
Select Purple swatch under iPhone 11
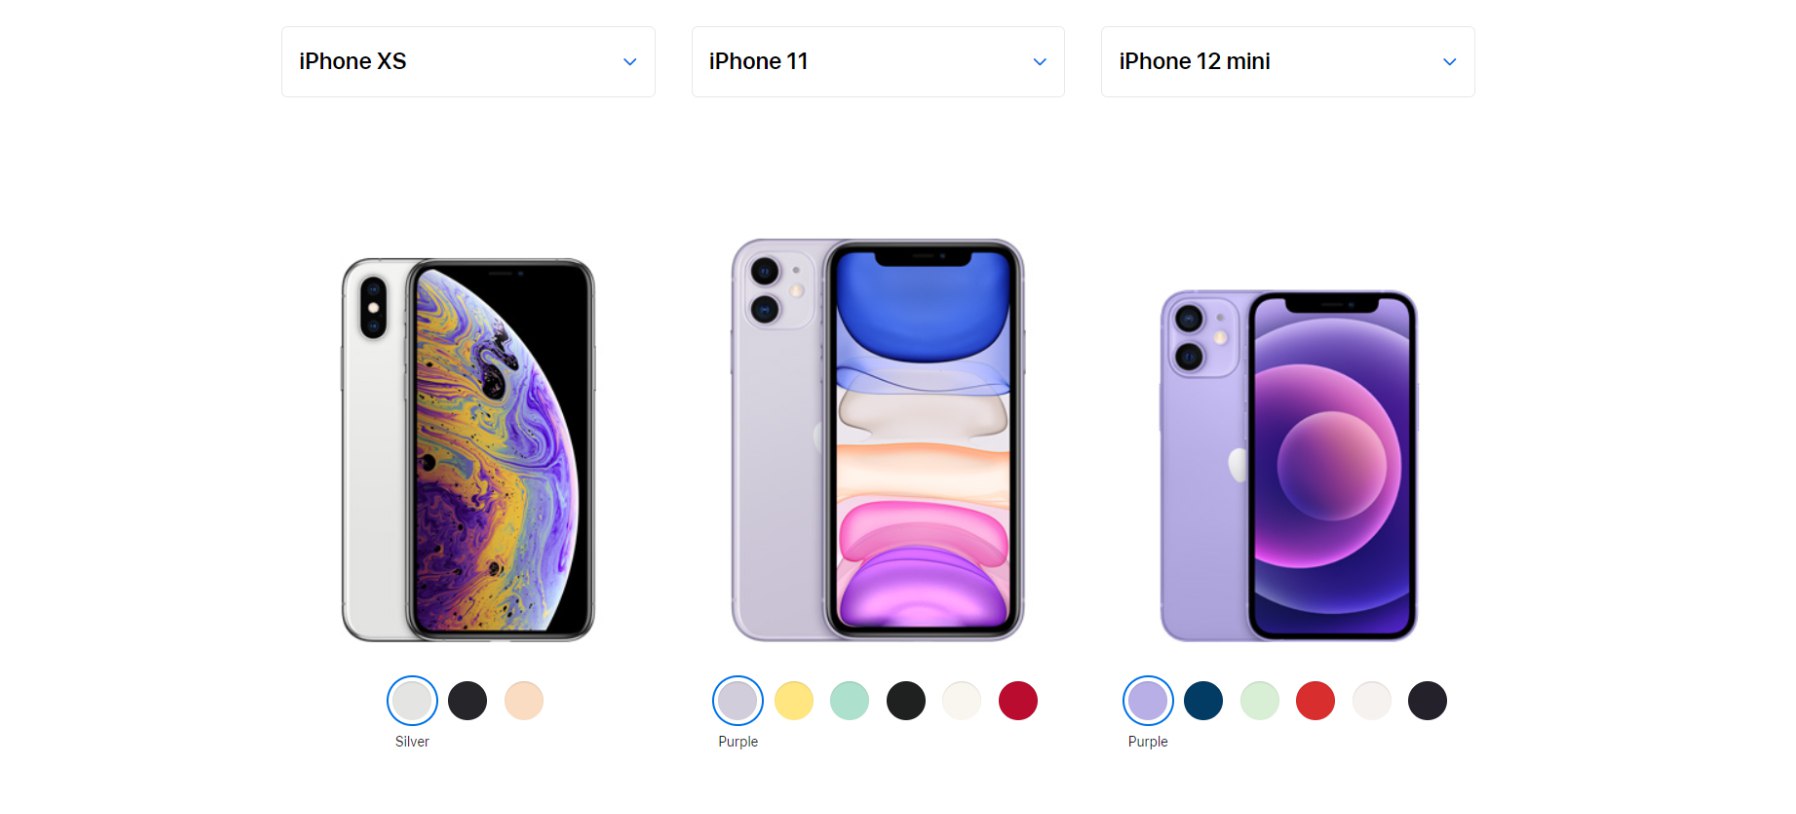(738, 701)
